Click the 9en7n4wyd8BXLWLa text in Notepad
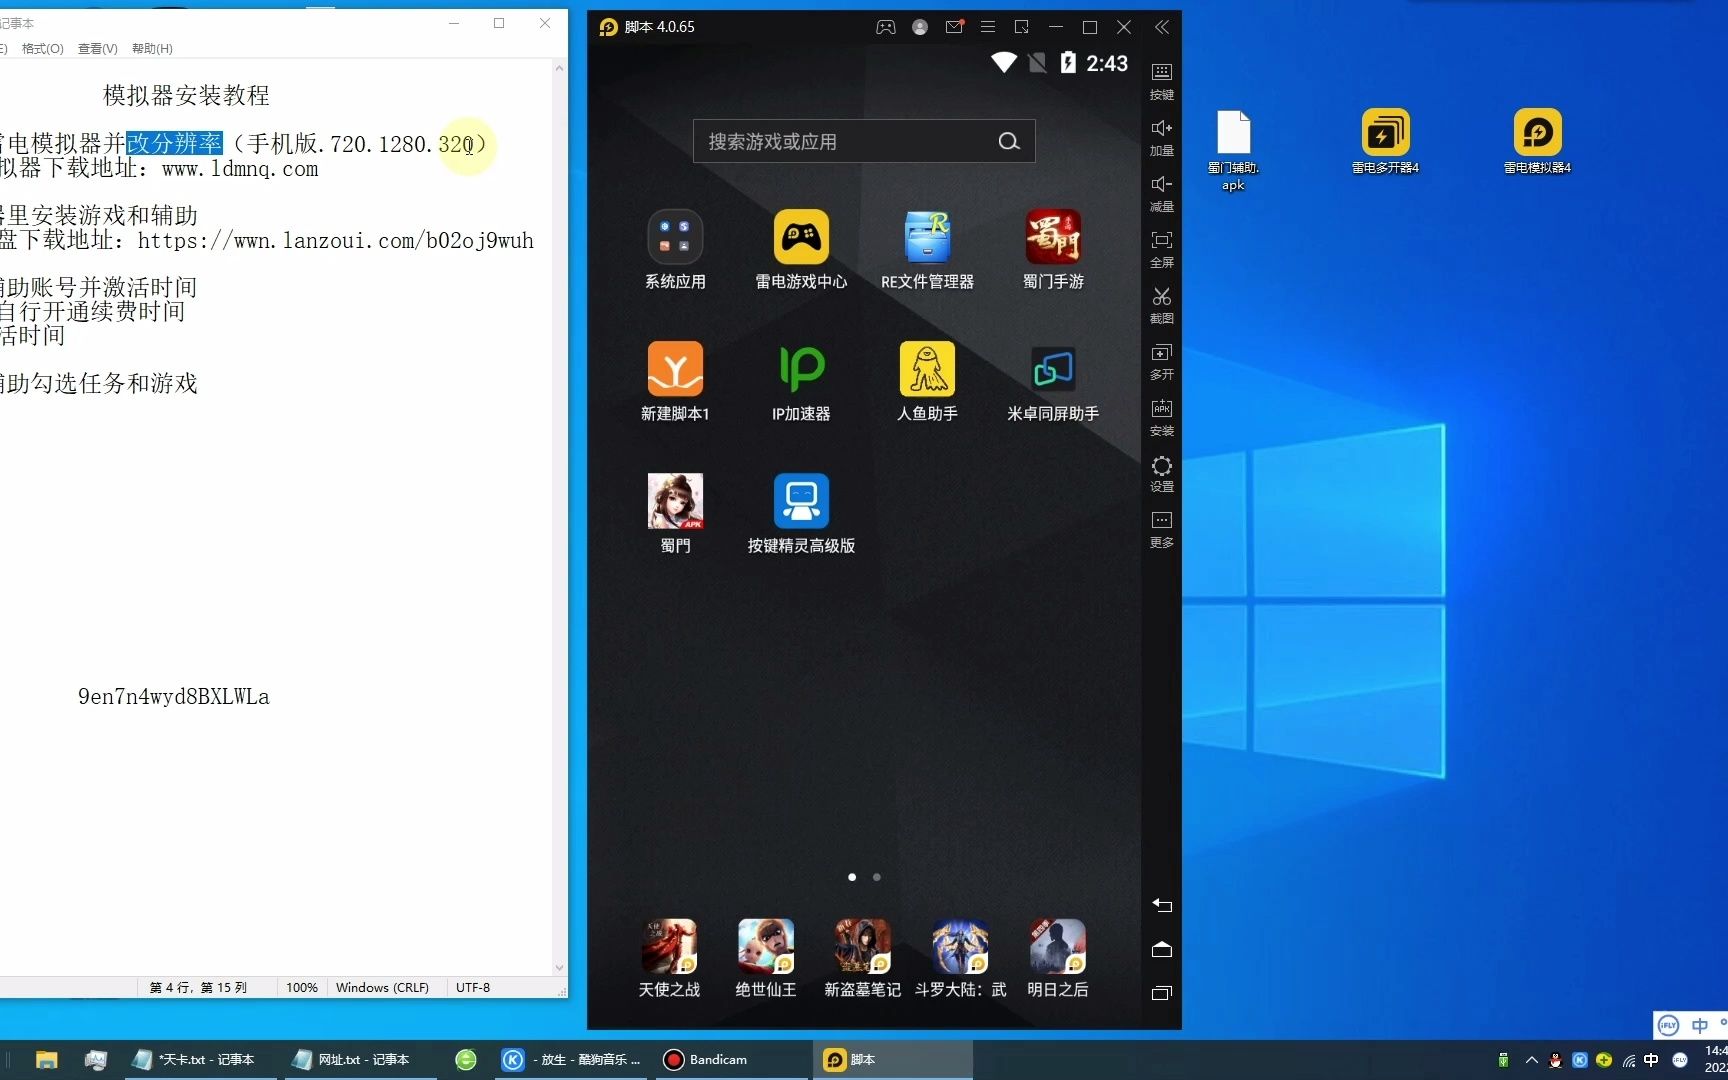This screenshot has height=1080, width=1728. click(174, 697)
